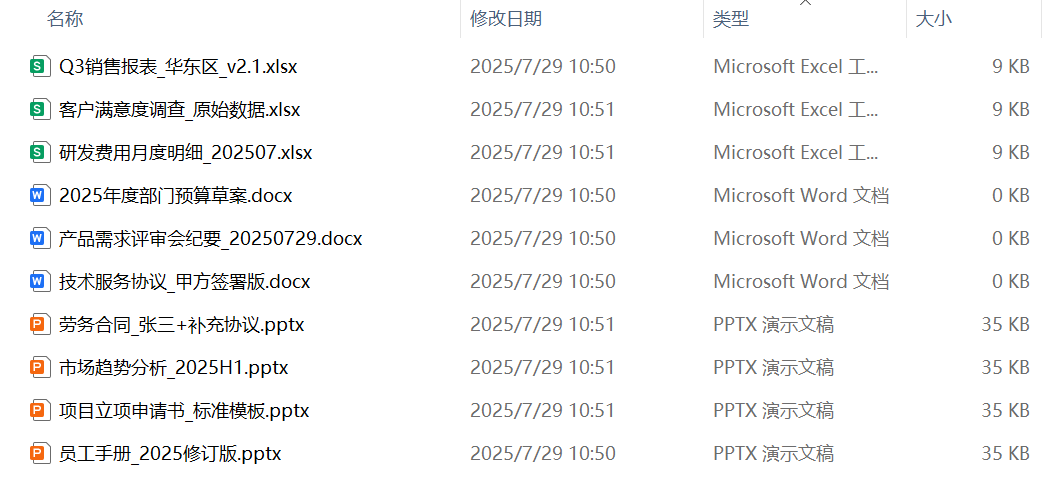Sort files by the 名称 column header
The height and width of the screenshot is (484, 1051).
pyautogui.click(x=65, y=19)
